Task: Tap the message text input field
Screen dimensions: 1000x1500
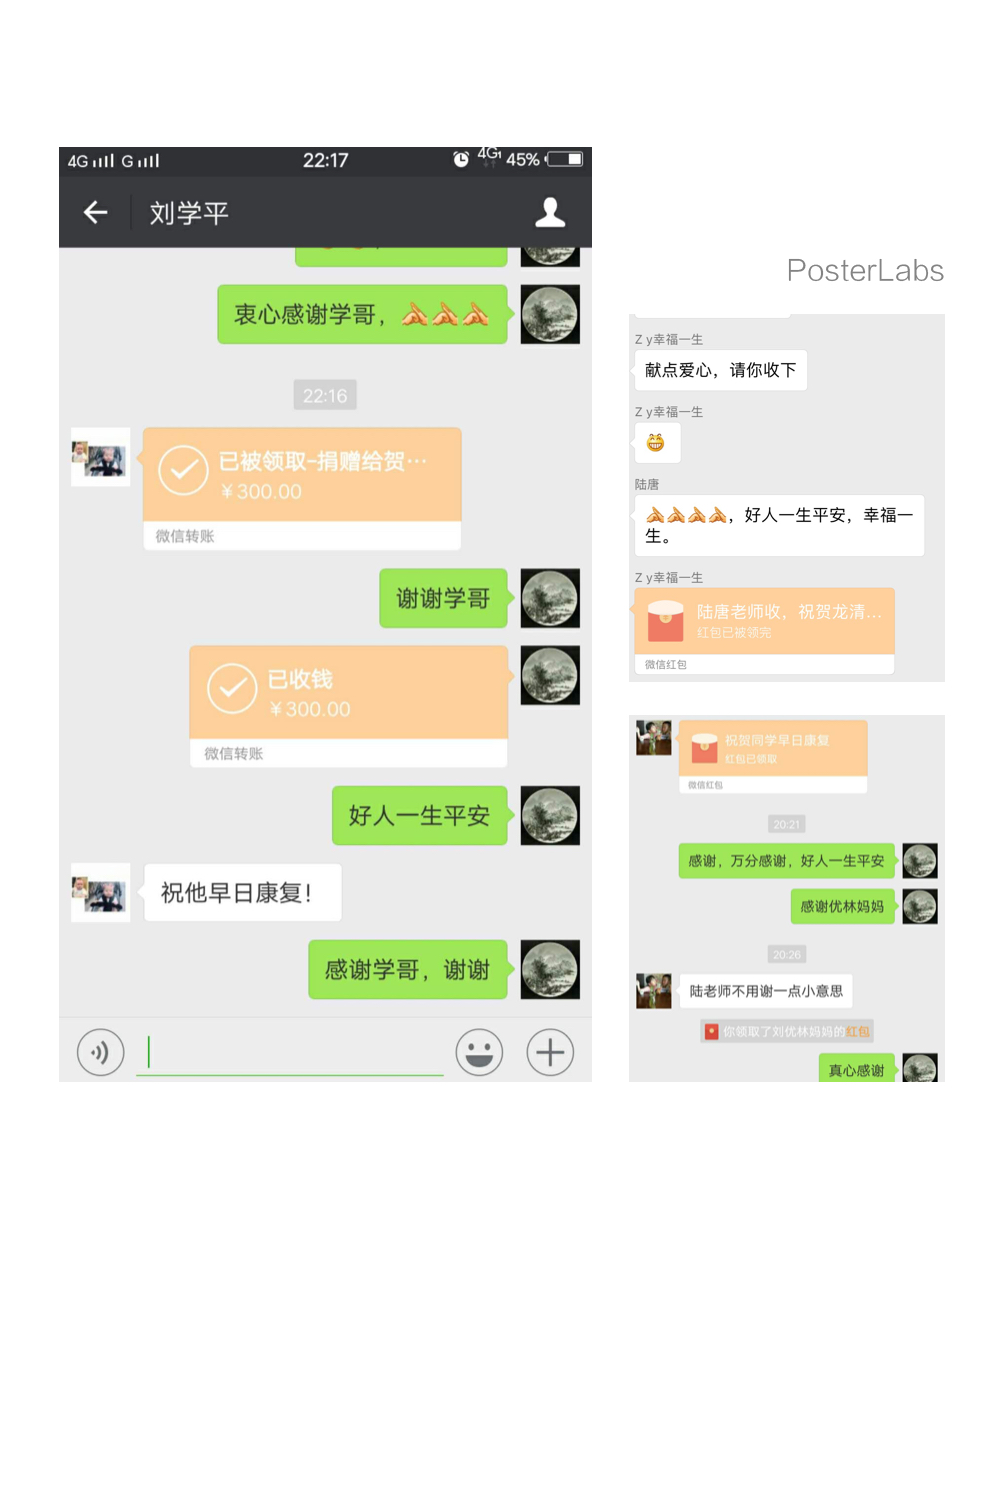Action: coord(290,1052)
